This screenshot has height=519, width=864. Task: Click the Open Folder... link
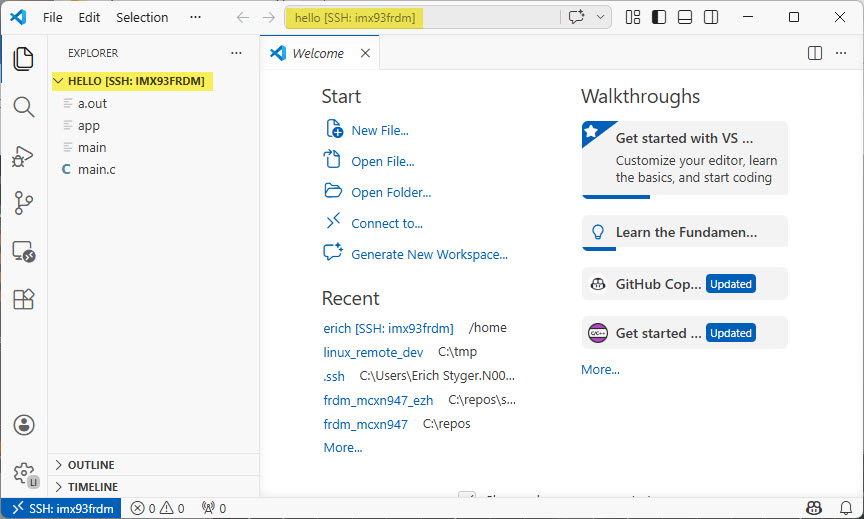(x=391, y=192)
